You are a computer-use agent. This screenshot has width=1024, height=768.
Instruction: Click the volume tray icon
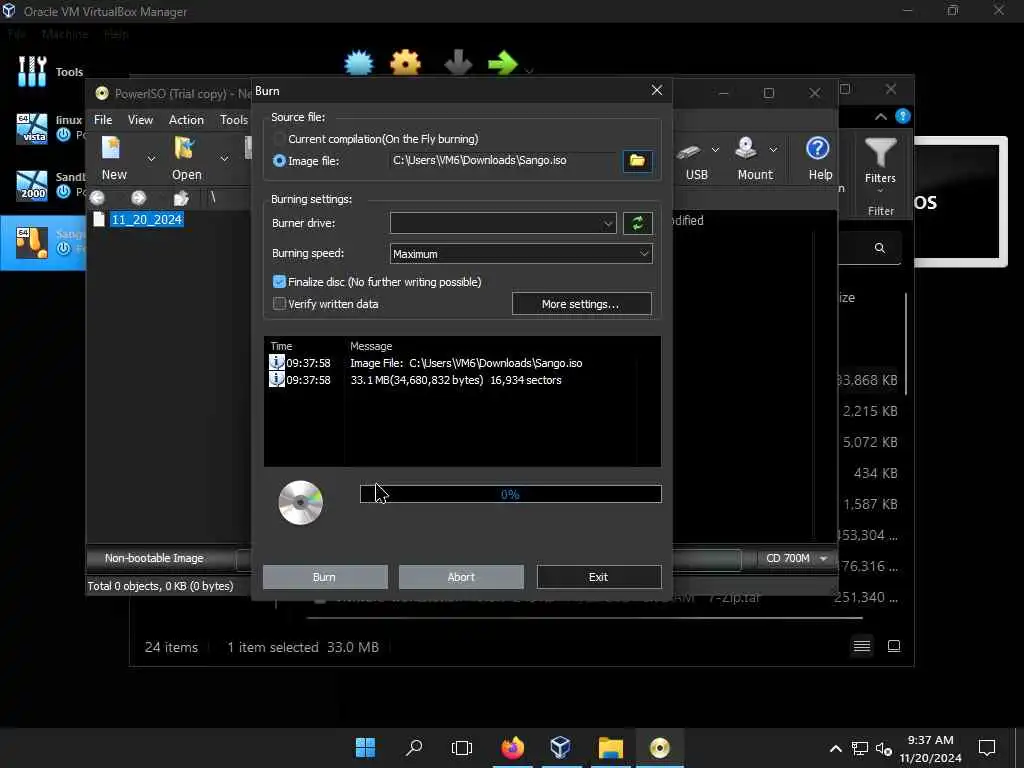(x=884, y=748)
